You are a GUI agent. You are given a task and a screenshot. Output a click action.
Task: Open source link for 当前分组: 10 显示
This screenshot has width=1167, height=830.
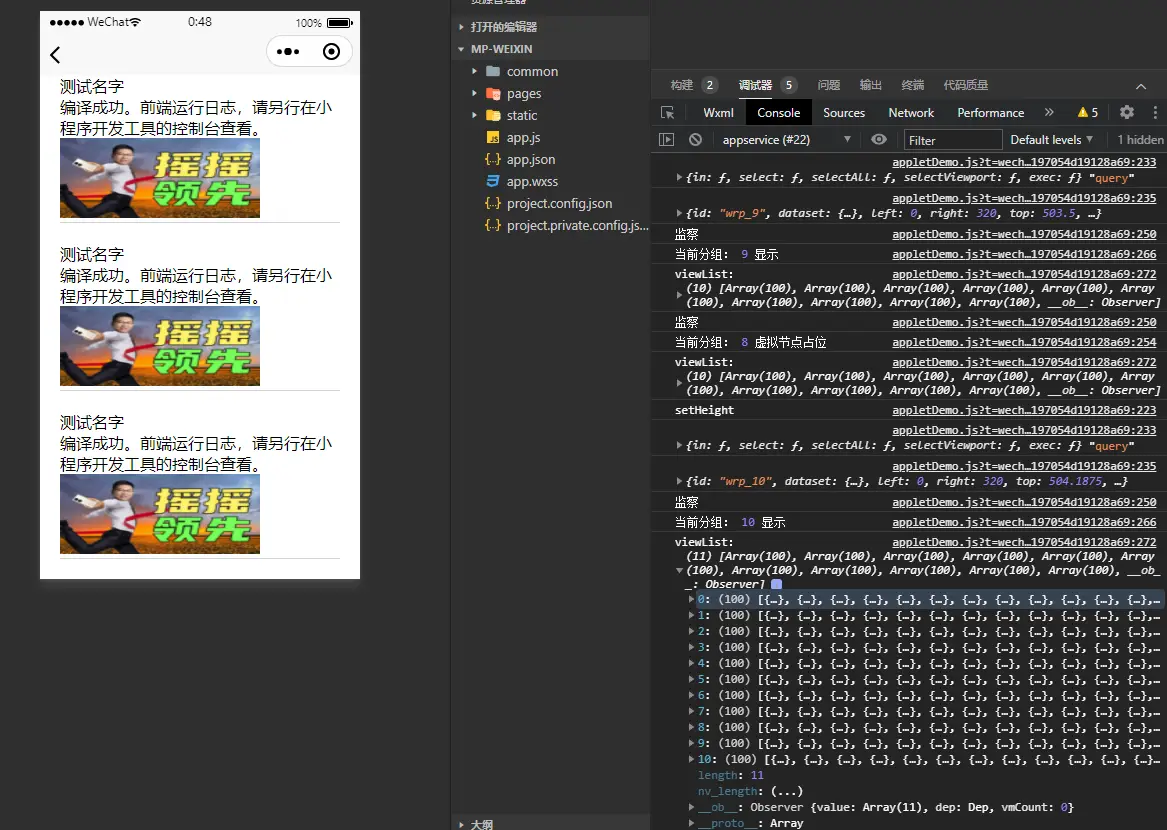point(1024,522)
